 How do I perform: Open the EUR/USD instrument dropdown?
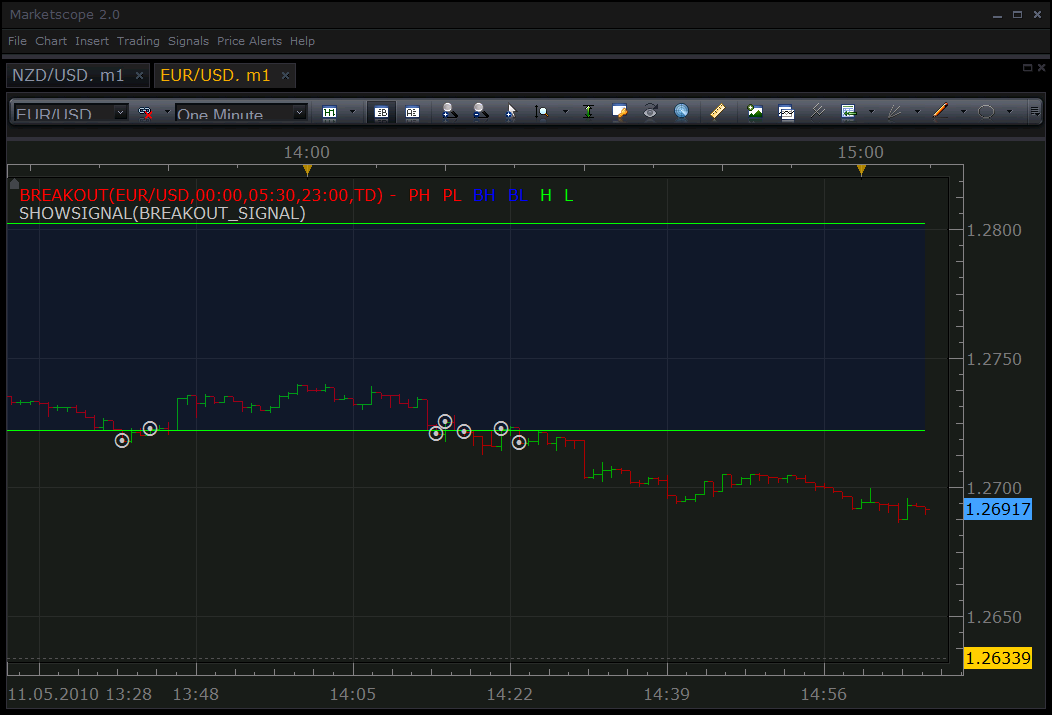70,113
